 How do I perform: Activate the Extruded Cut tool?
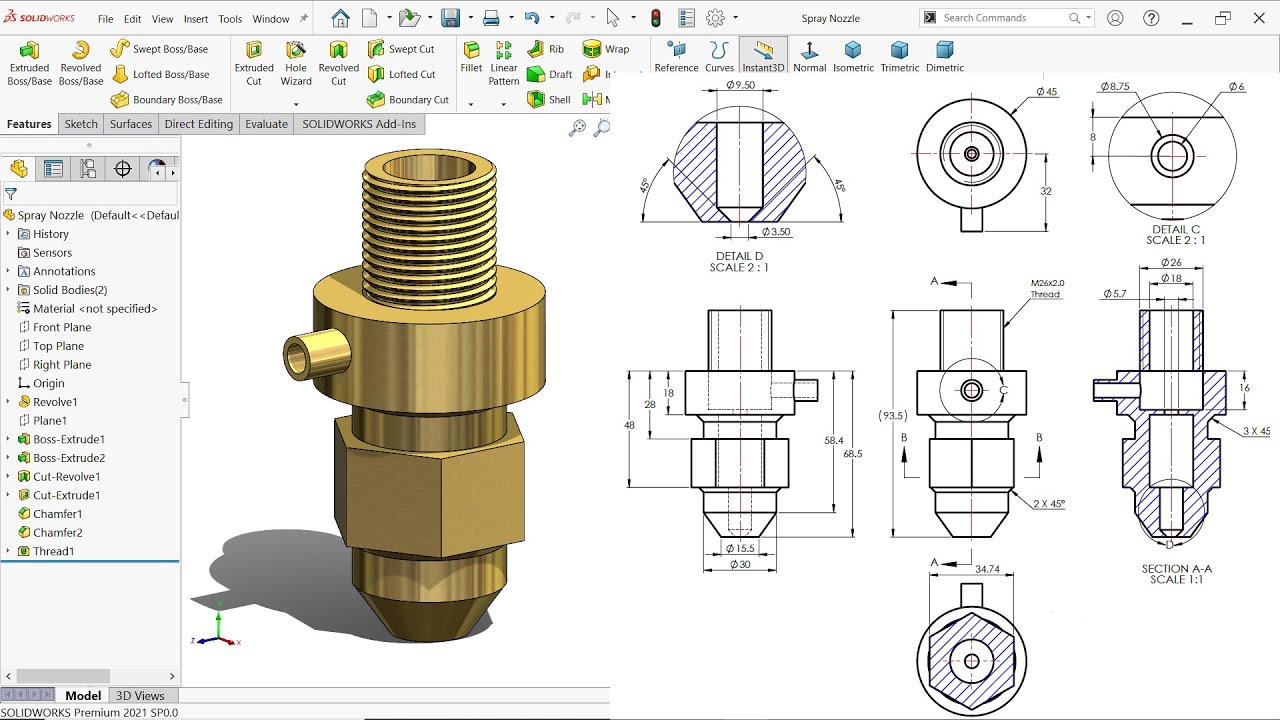(254, 64)
